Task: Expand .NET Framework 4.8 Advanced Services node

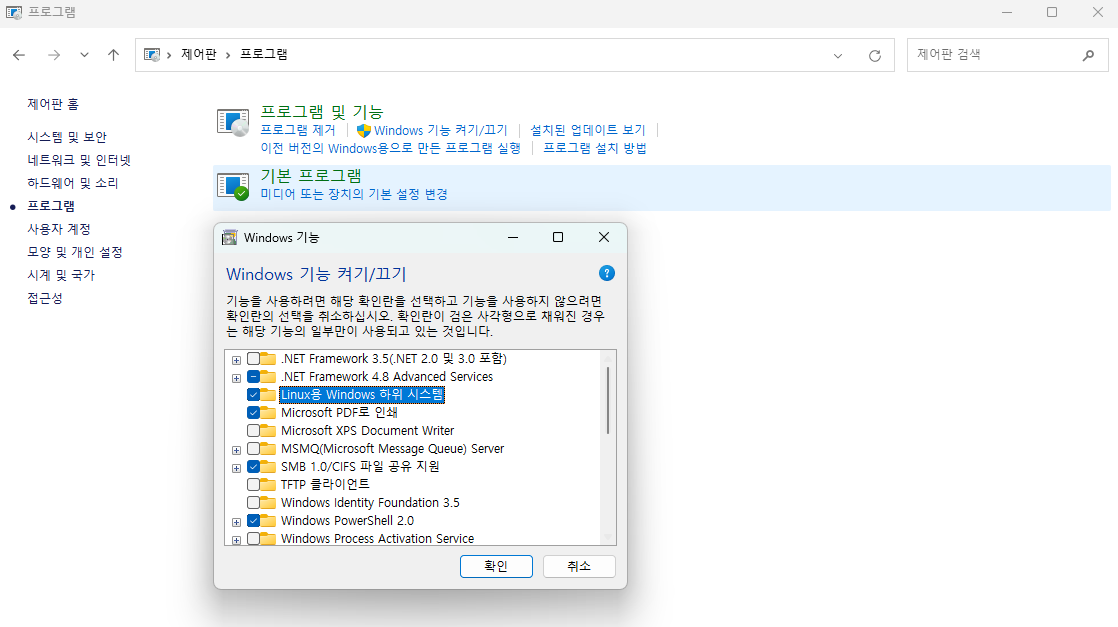Action: 236,378
